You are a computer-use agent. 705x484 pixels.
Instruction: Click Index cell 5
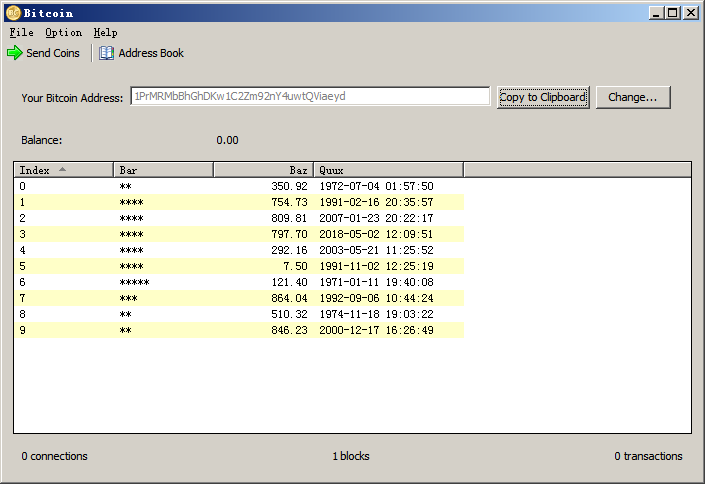coord(22,266)
